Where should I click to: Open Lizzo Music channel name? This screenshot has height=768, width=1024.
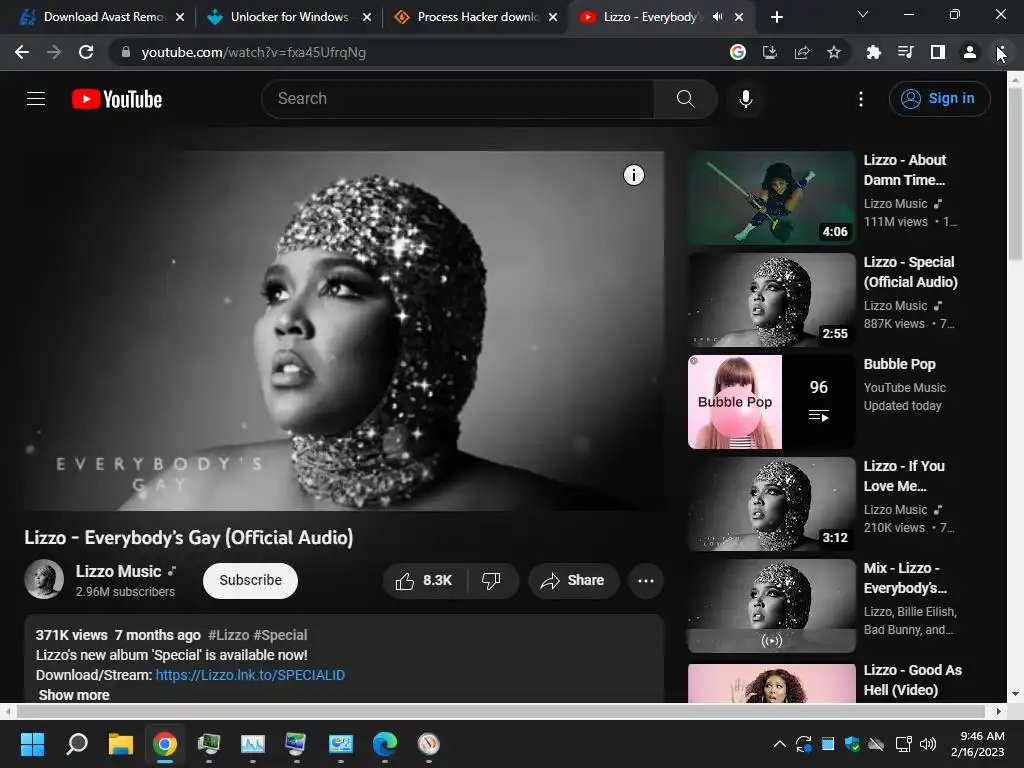pyautogui.click(x=118, y=571)
